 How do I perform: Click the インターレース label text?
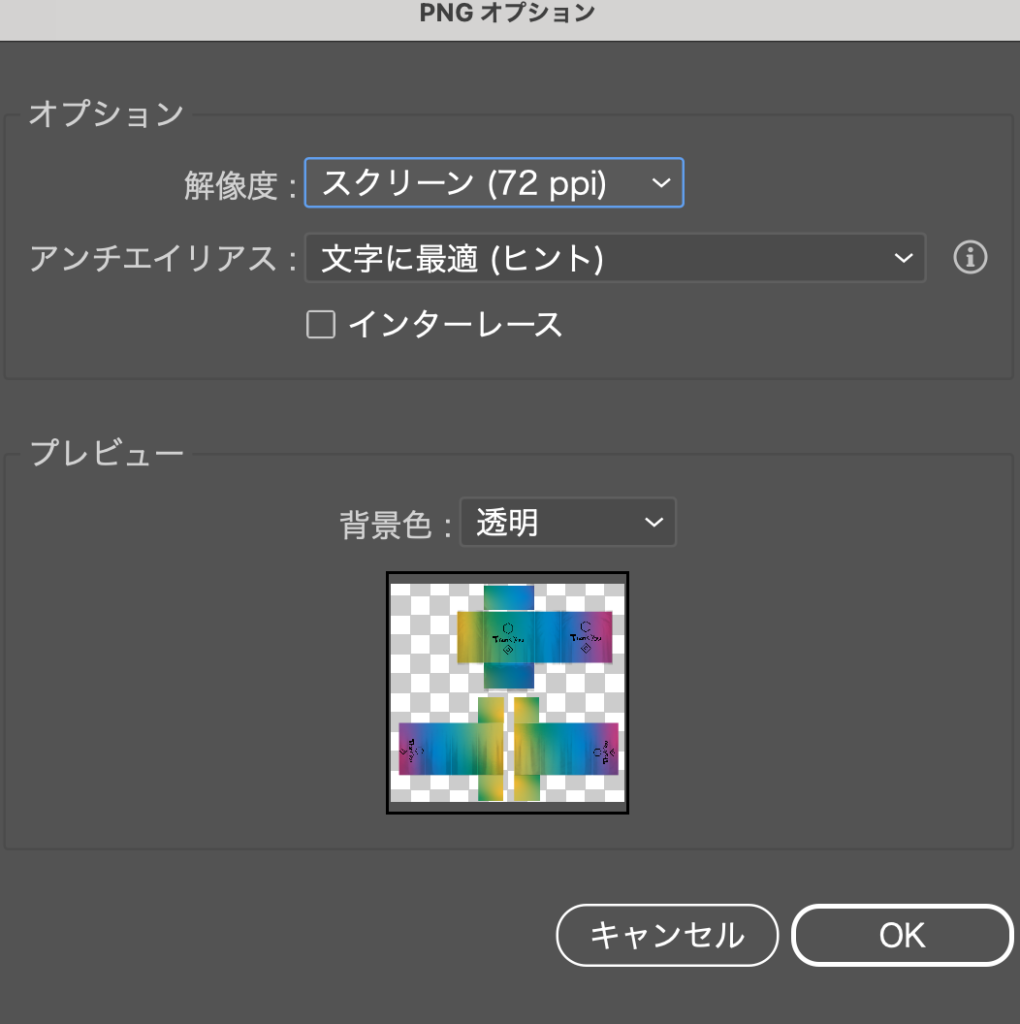[455, 325]
